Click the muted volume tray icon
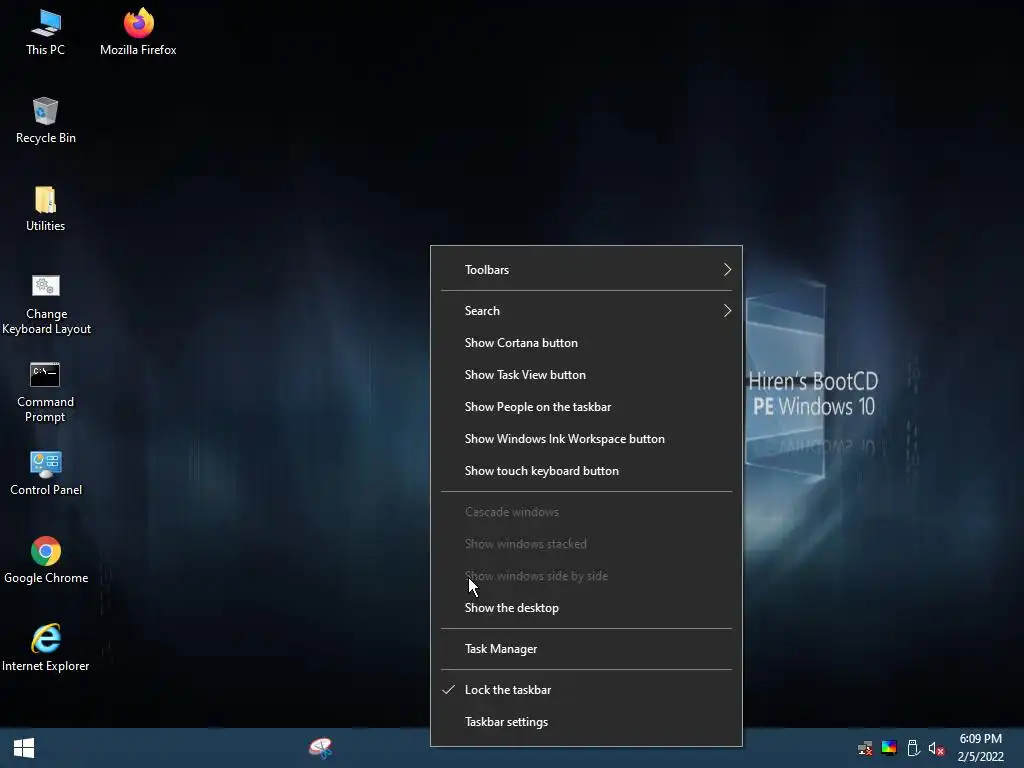 coord(936,748)
